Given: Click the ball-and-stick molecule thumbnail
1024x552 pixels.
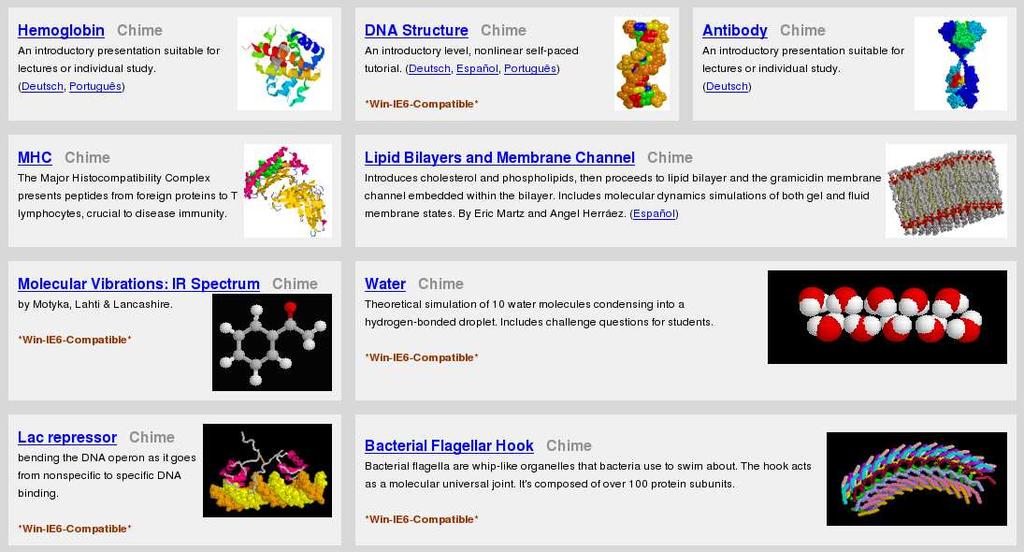Looking at the screenshot, I should (272, 342).
